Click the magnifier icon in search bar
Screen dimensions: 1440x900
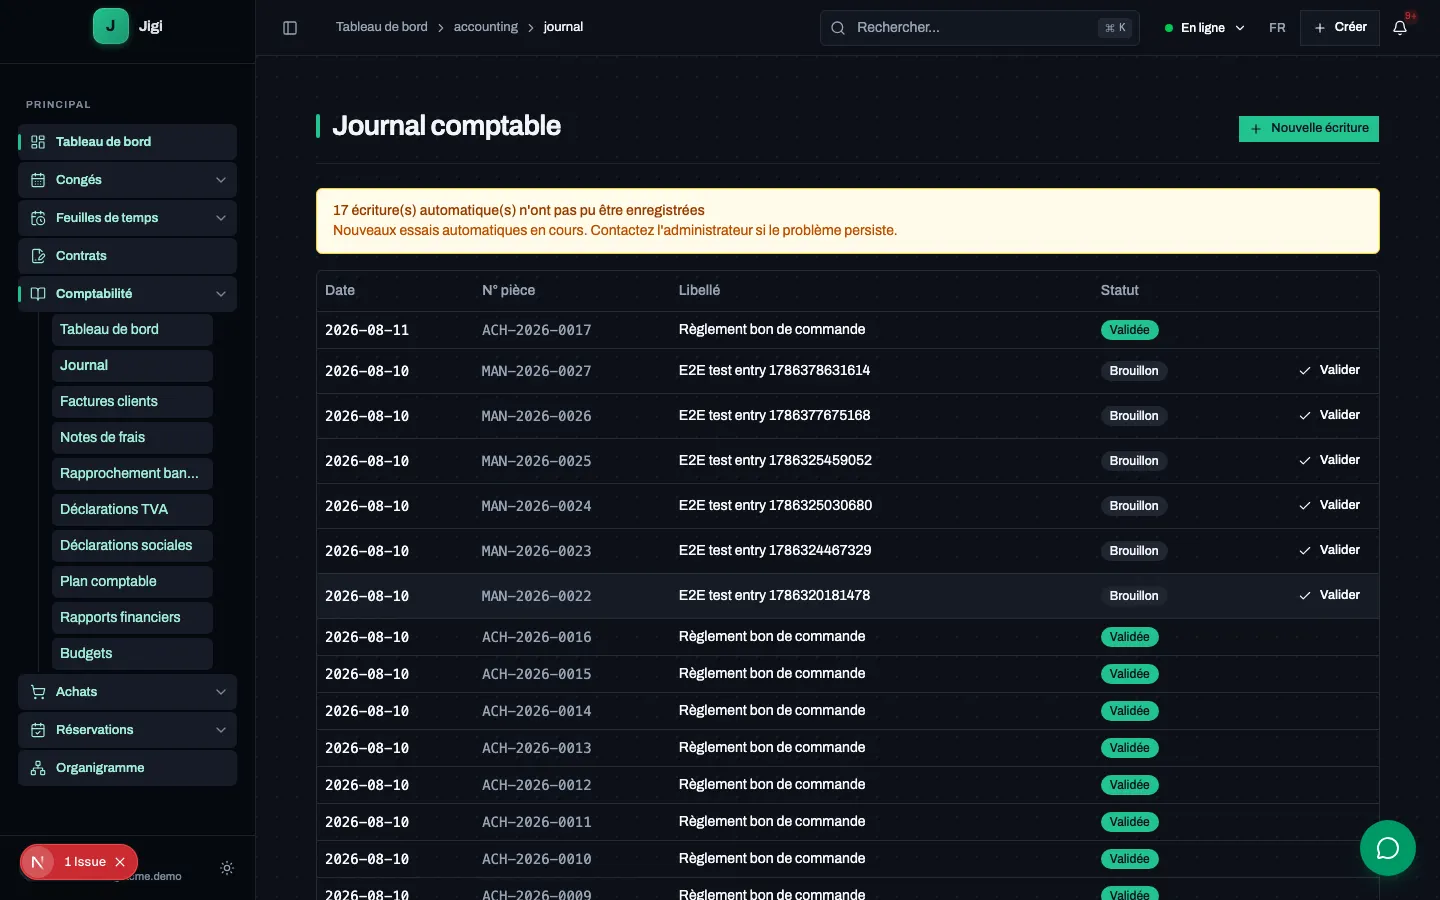coord(838,28)
